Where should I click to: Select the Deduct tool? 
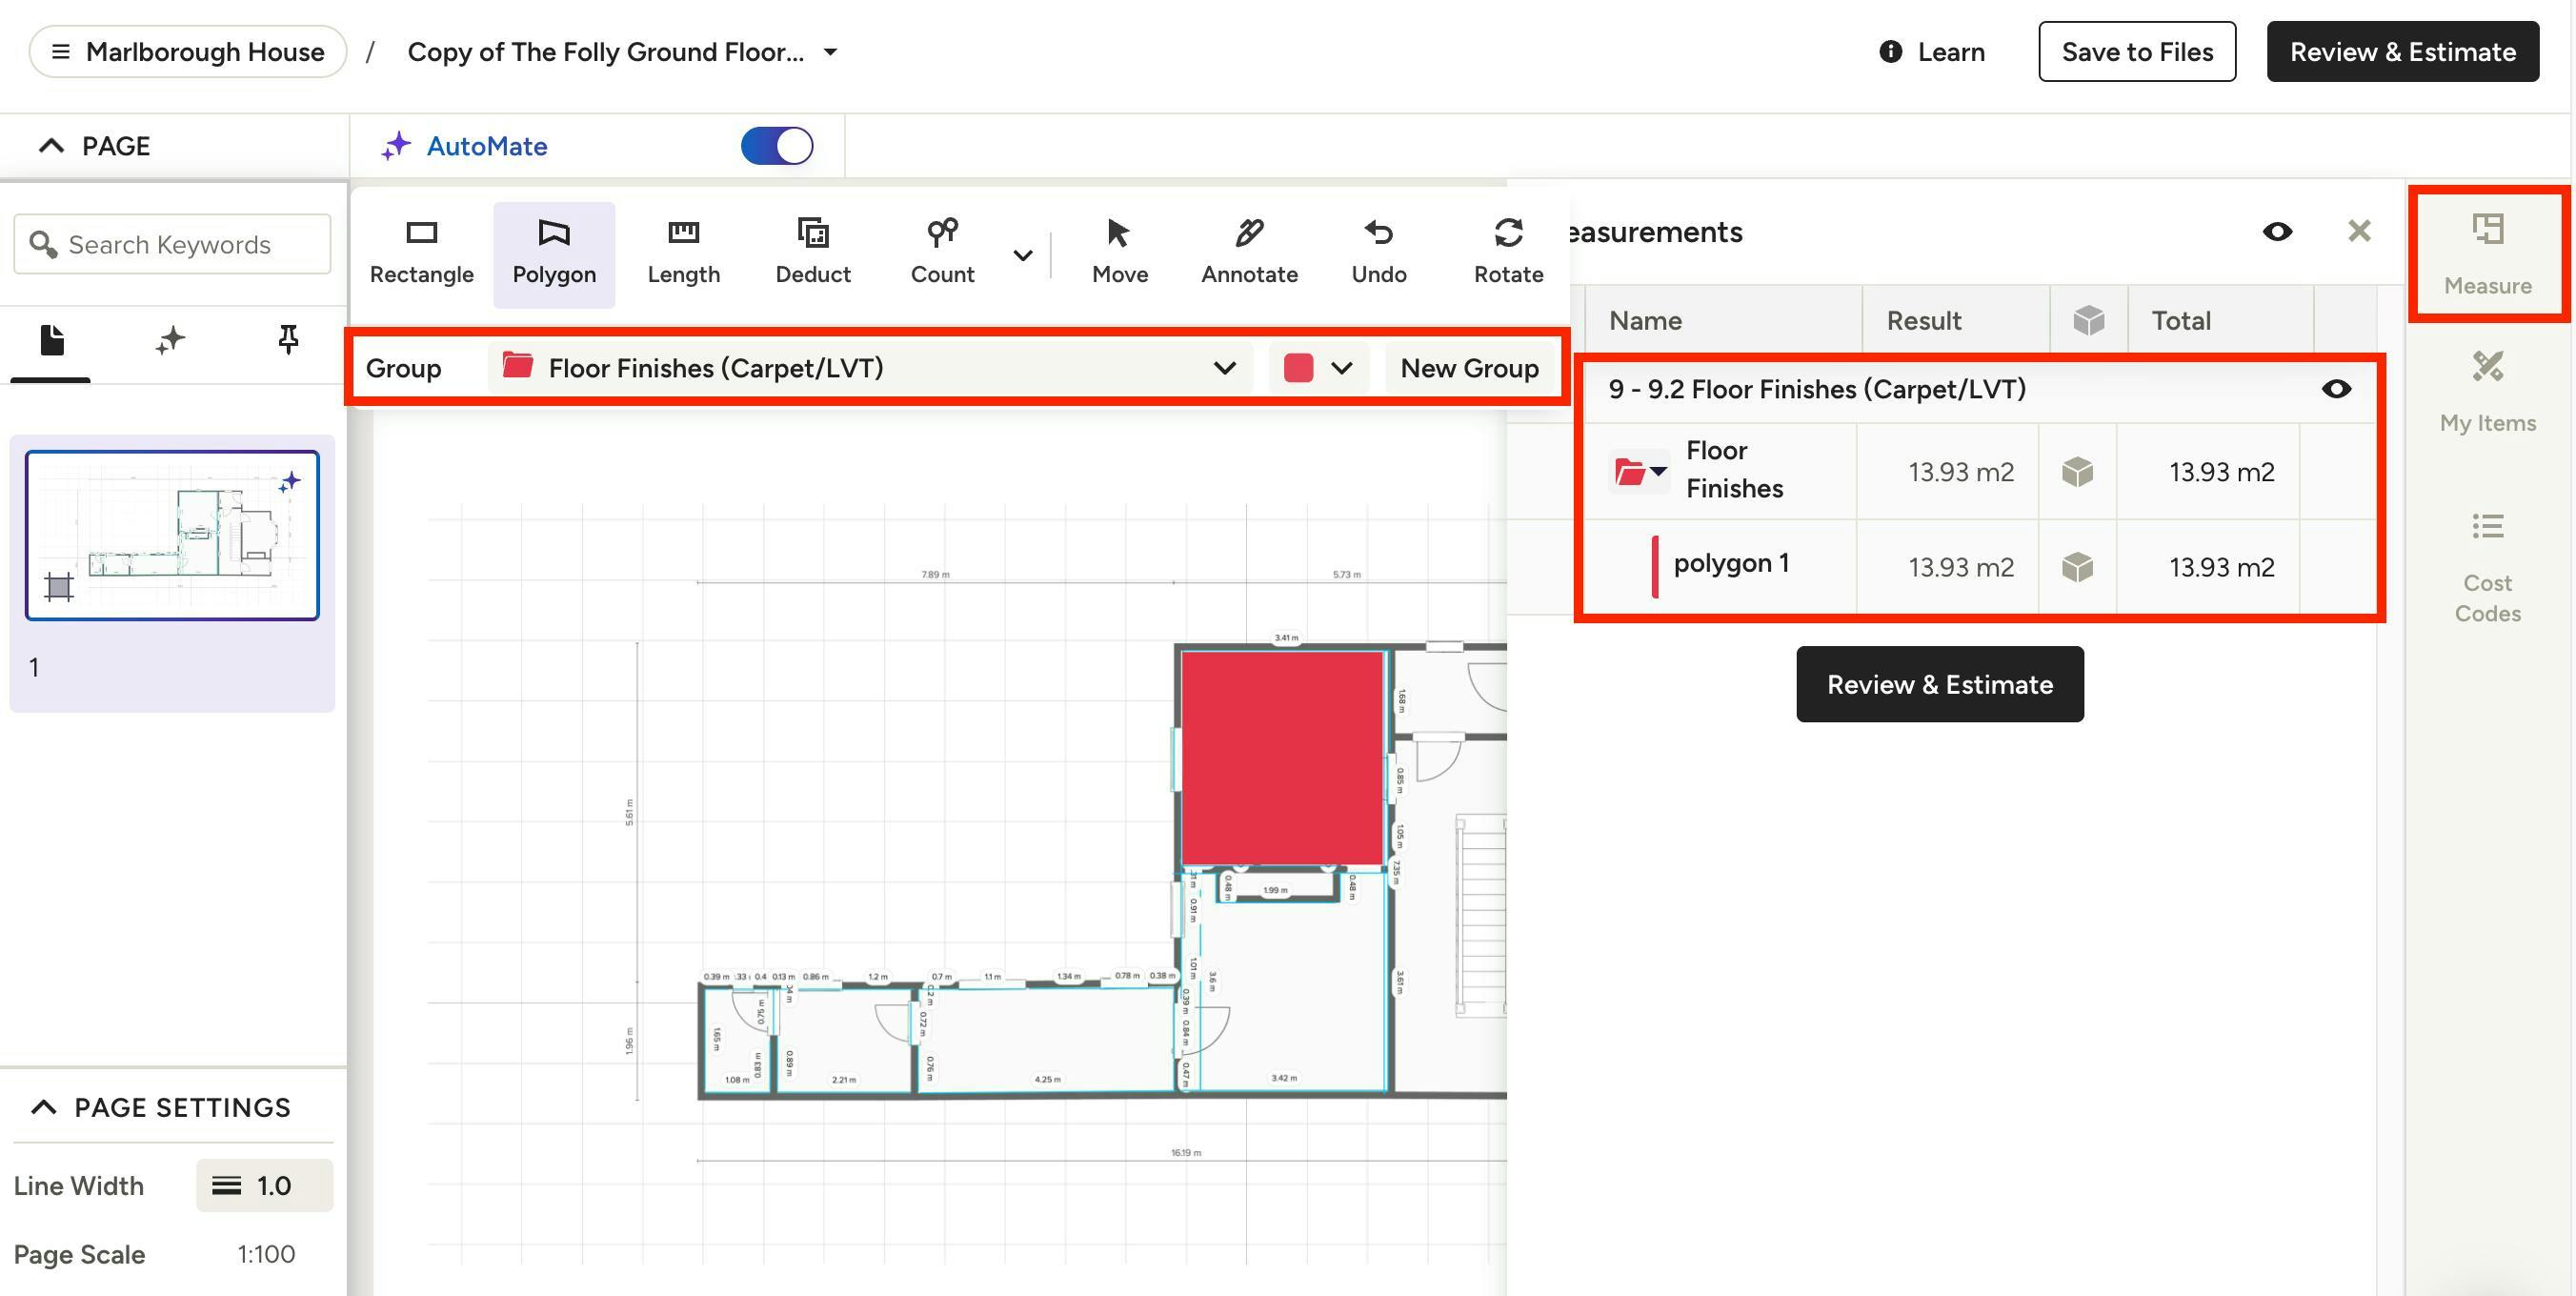813,253
